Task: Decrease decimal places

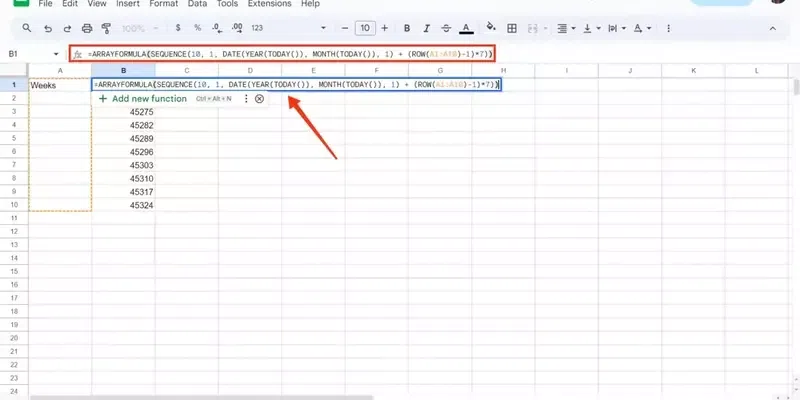Action: [x=217, y=28]
